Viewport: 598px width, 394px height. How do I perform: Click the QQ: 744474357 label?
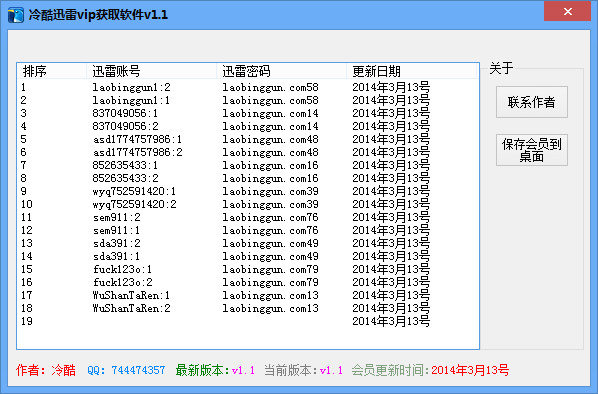click(126, 370)
